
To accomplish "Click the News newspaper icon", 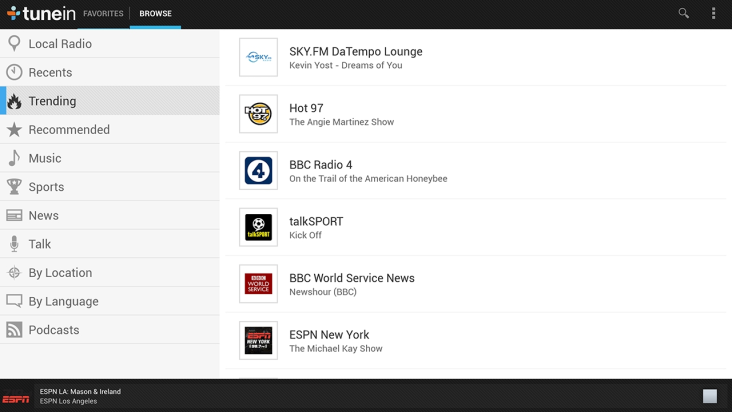I will (x=14, y=215).
